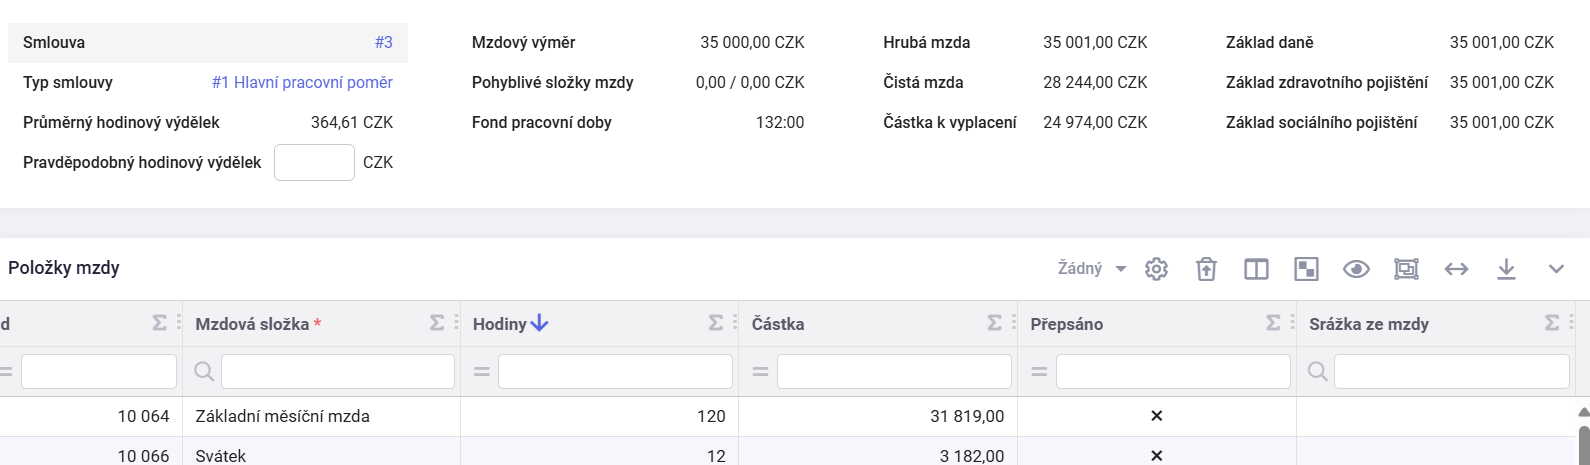This screenshot has width=1590, height=465.
Task: Click the sum icon in Částka column
Action: [x=994, y=323]
